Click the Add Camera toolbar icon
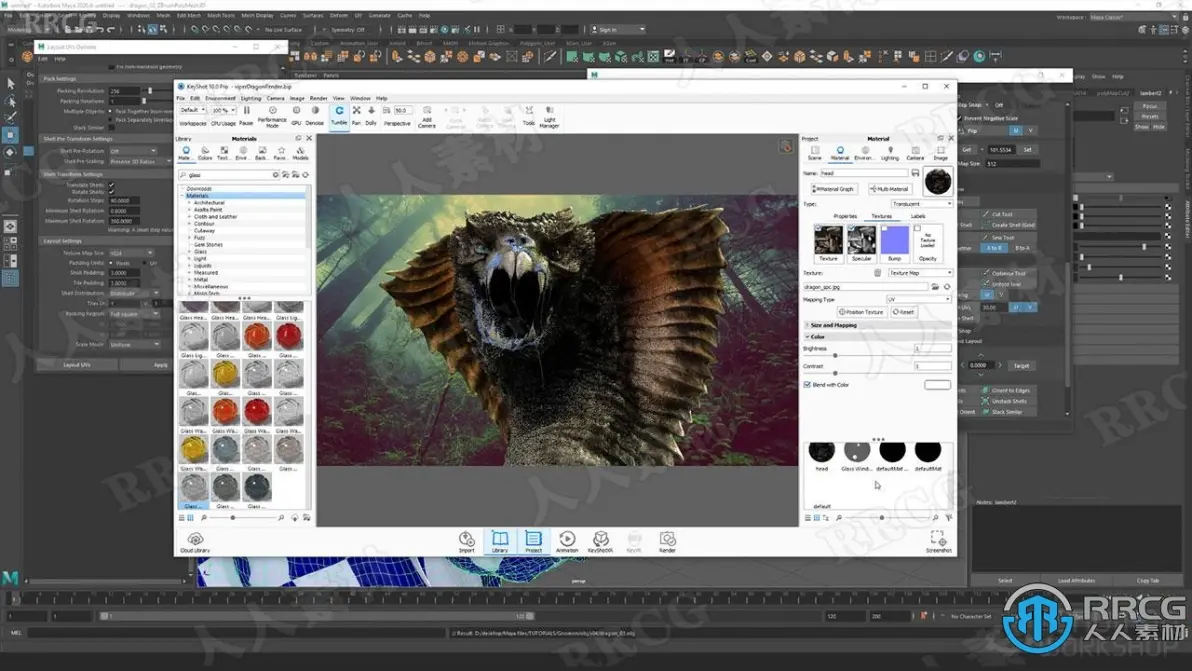 coord(426,116)
